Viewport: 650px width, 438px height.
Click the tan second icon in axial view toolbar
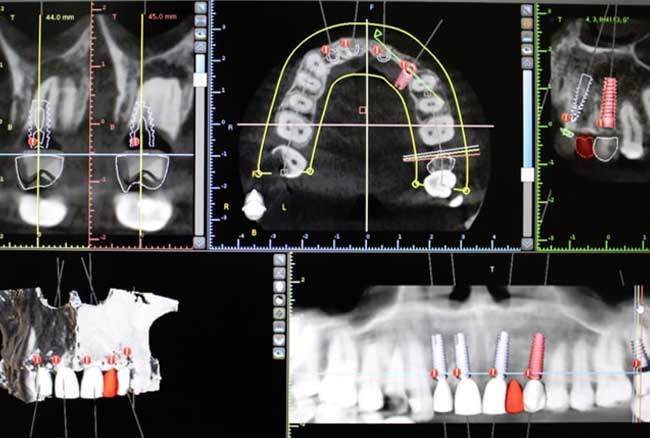coord(527,24)
